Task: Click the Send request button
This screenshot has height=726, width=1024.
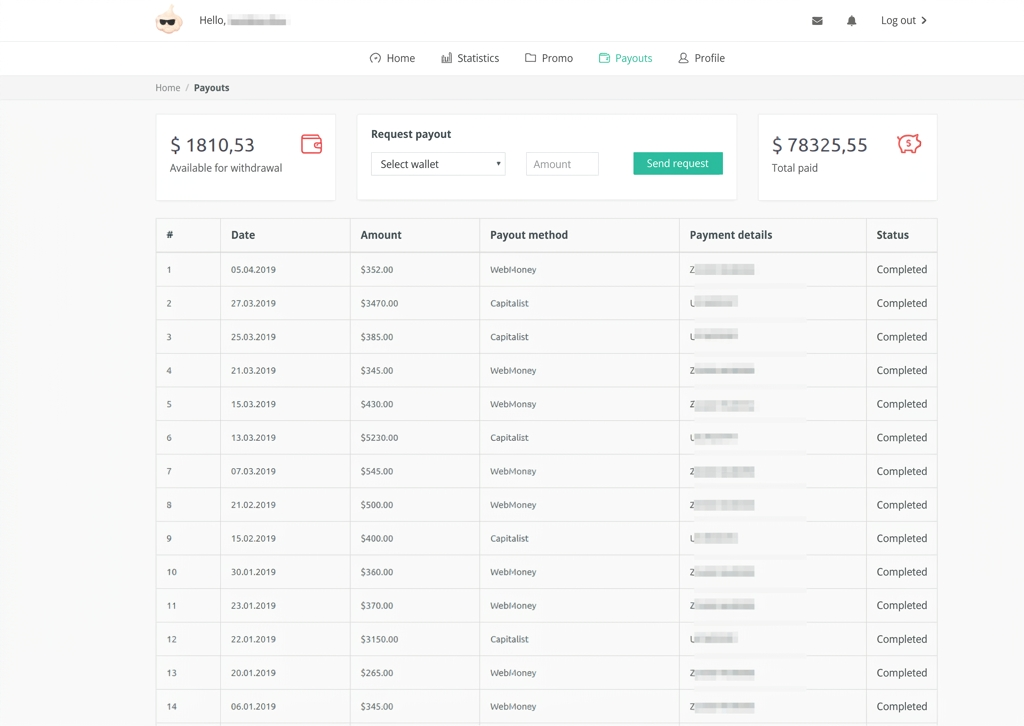Action: 678,163
